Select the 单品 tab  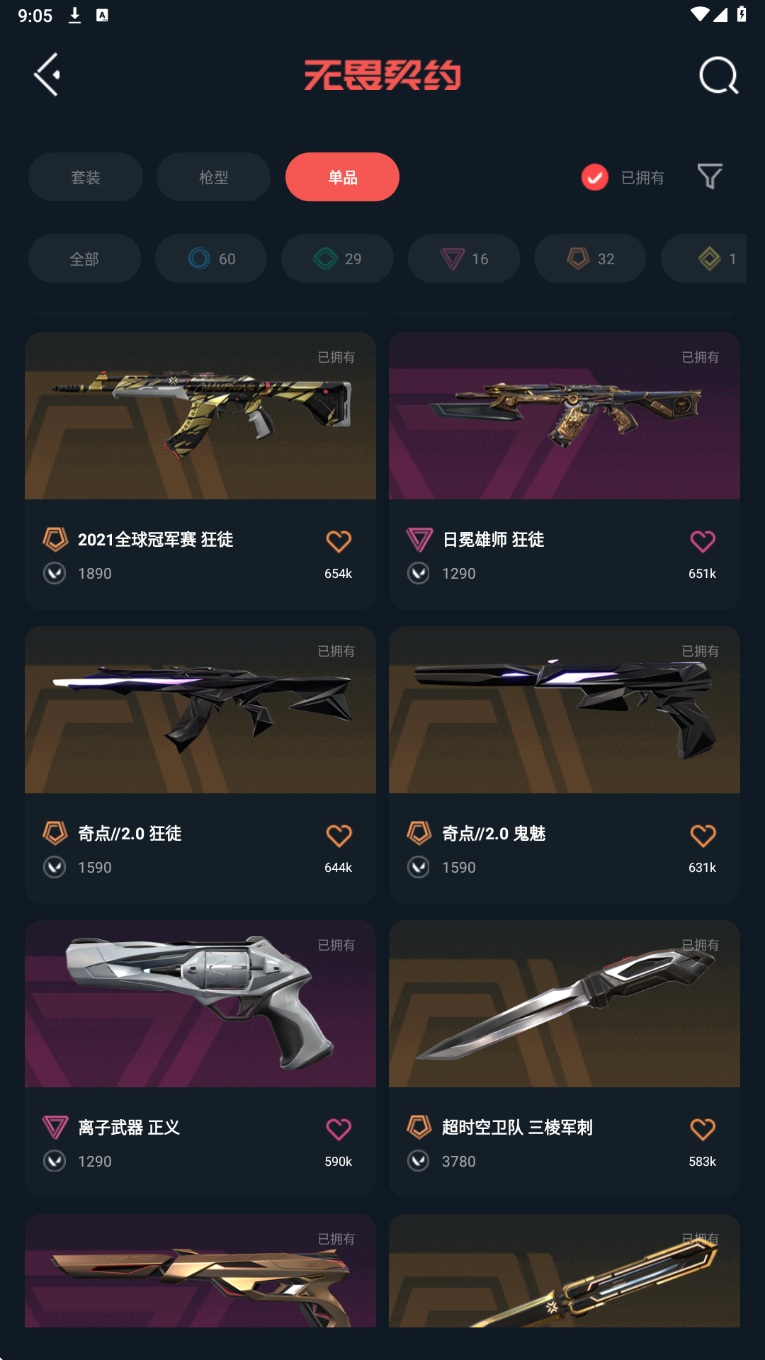342,177
